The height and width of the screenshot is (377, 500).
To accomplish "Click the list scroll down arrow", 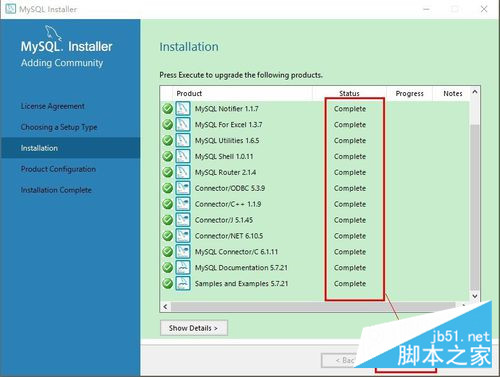I will click(475, 296).
